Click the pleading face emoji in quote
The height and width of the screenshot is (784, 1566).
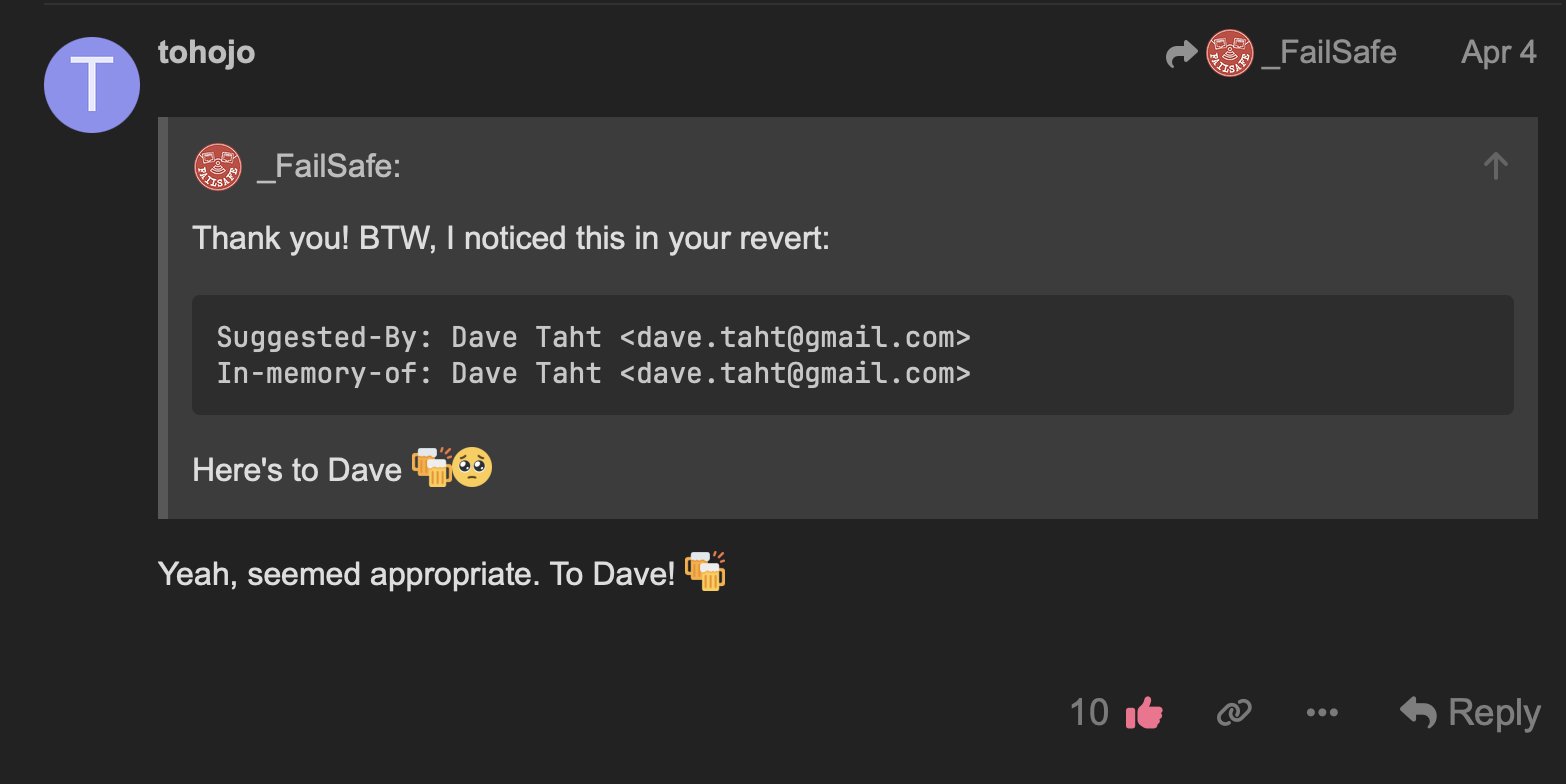tap(472, 468)
